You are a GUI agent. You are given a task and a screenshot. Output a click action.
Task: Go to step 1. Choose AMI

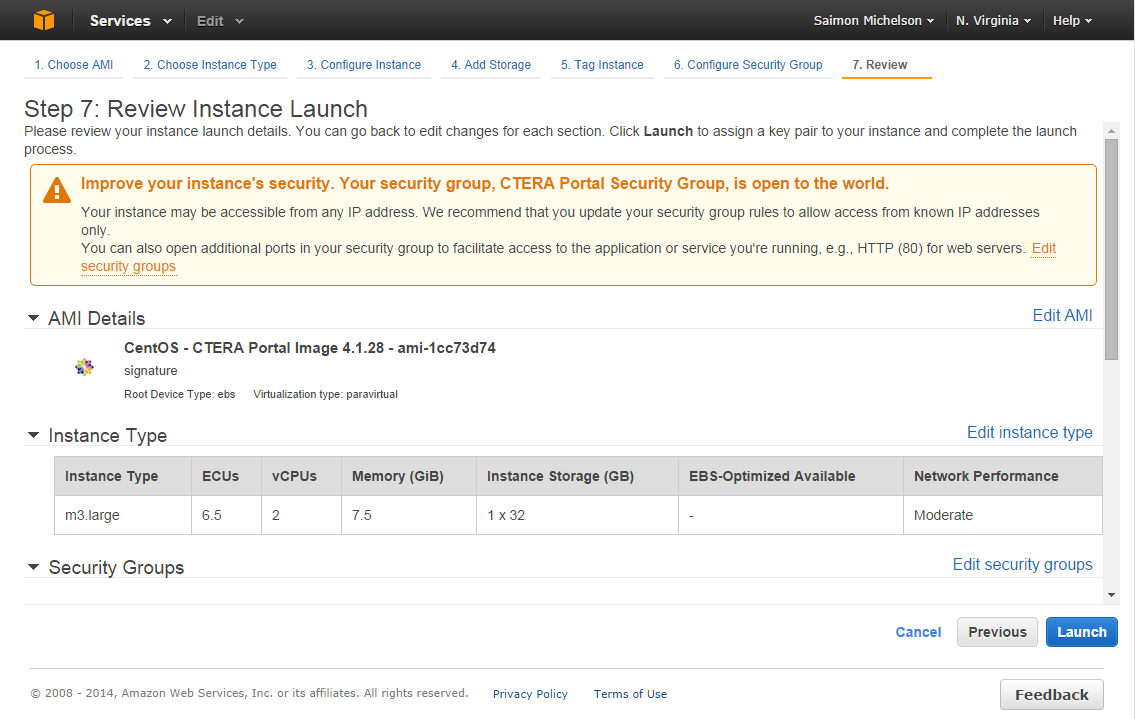point(74,64)
